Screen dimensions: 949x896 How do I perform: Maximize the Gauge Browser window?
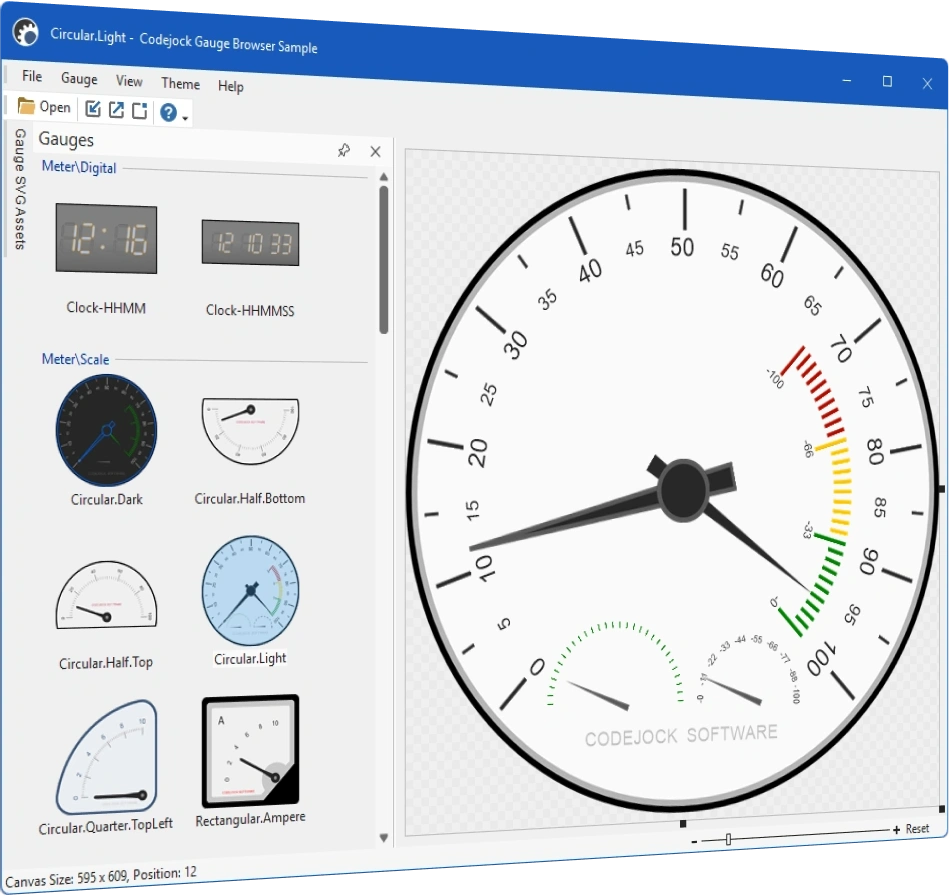pos(887,81)
